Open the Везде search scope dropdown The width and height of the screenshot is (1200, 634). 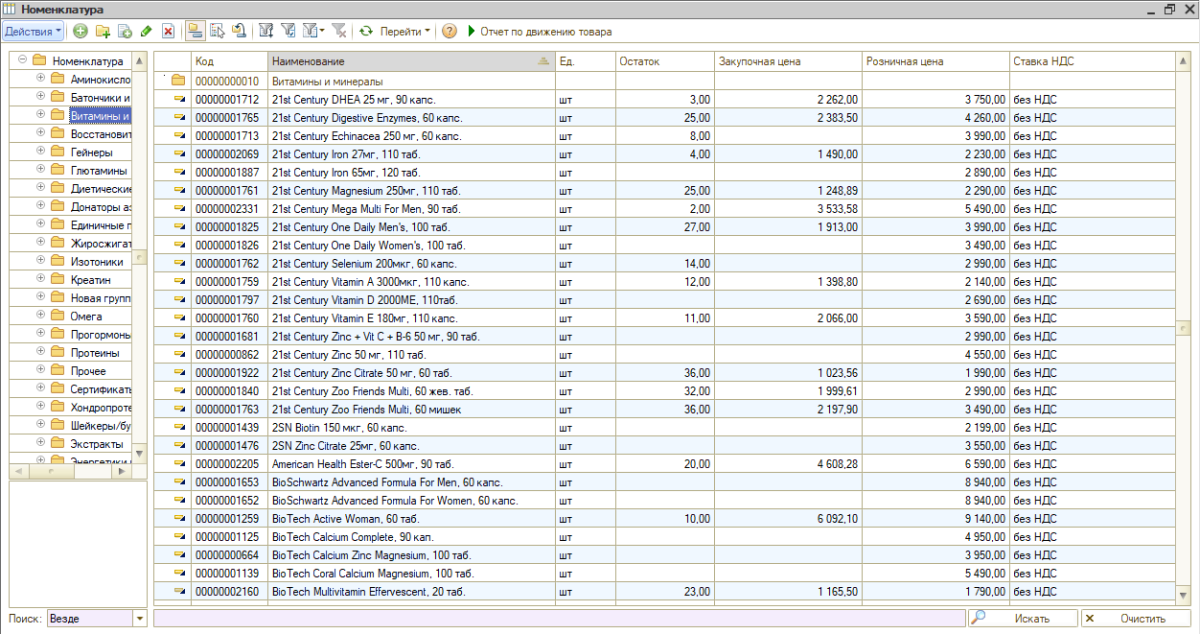[x=138, y=619]
